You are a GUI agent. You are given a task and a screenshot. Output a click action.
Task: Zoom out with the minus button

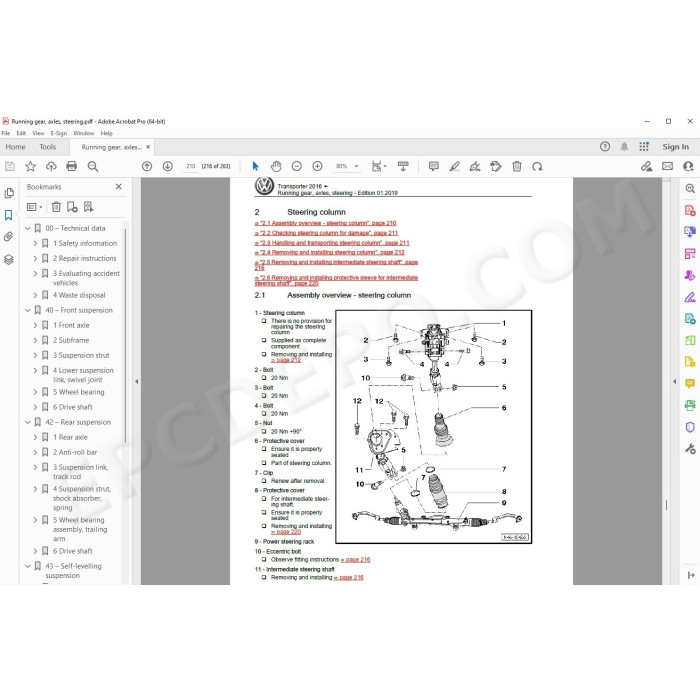(x=296, y=167)
